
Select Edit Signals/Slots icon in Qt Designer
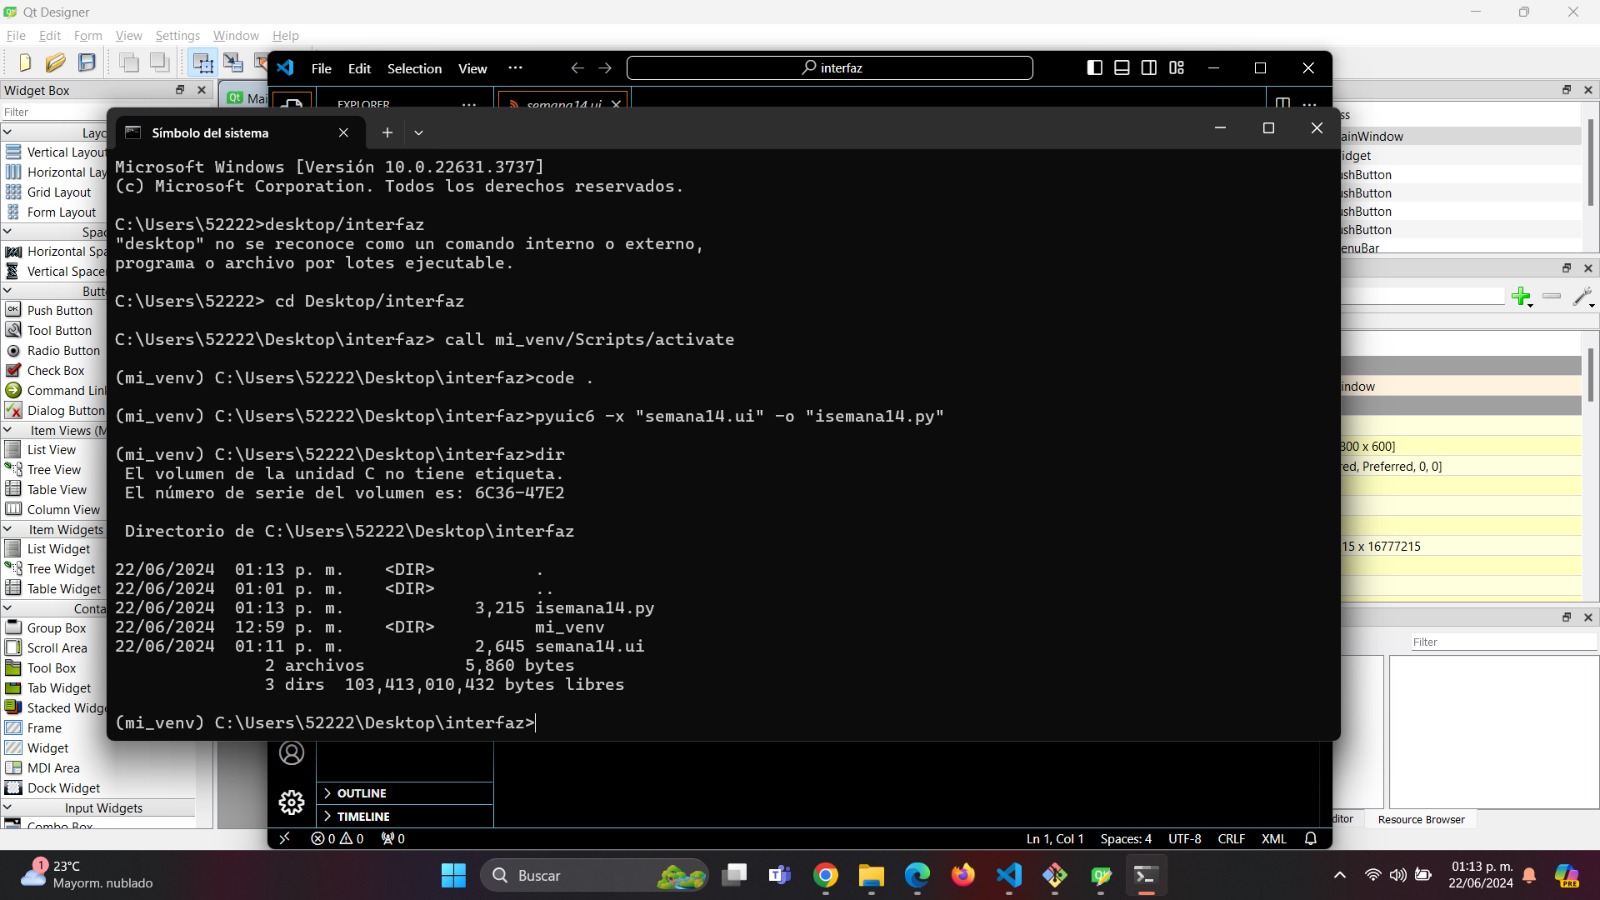point(234,62)
